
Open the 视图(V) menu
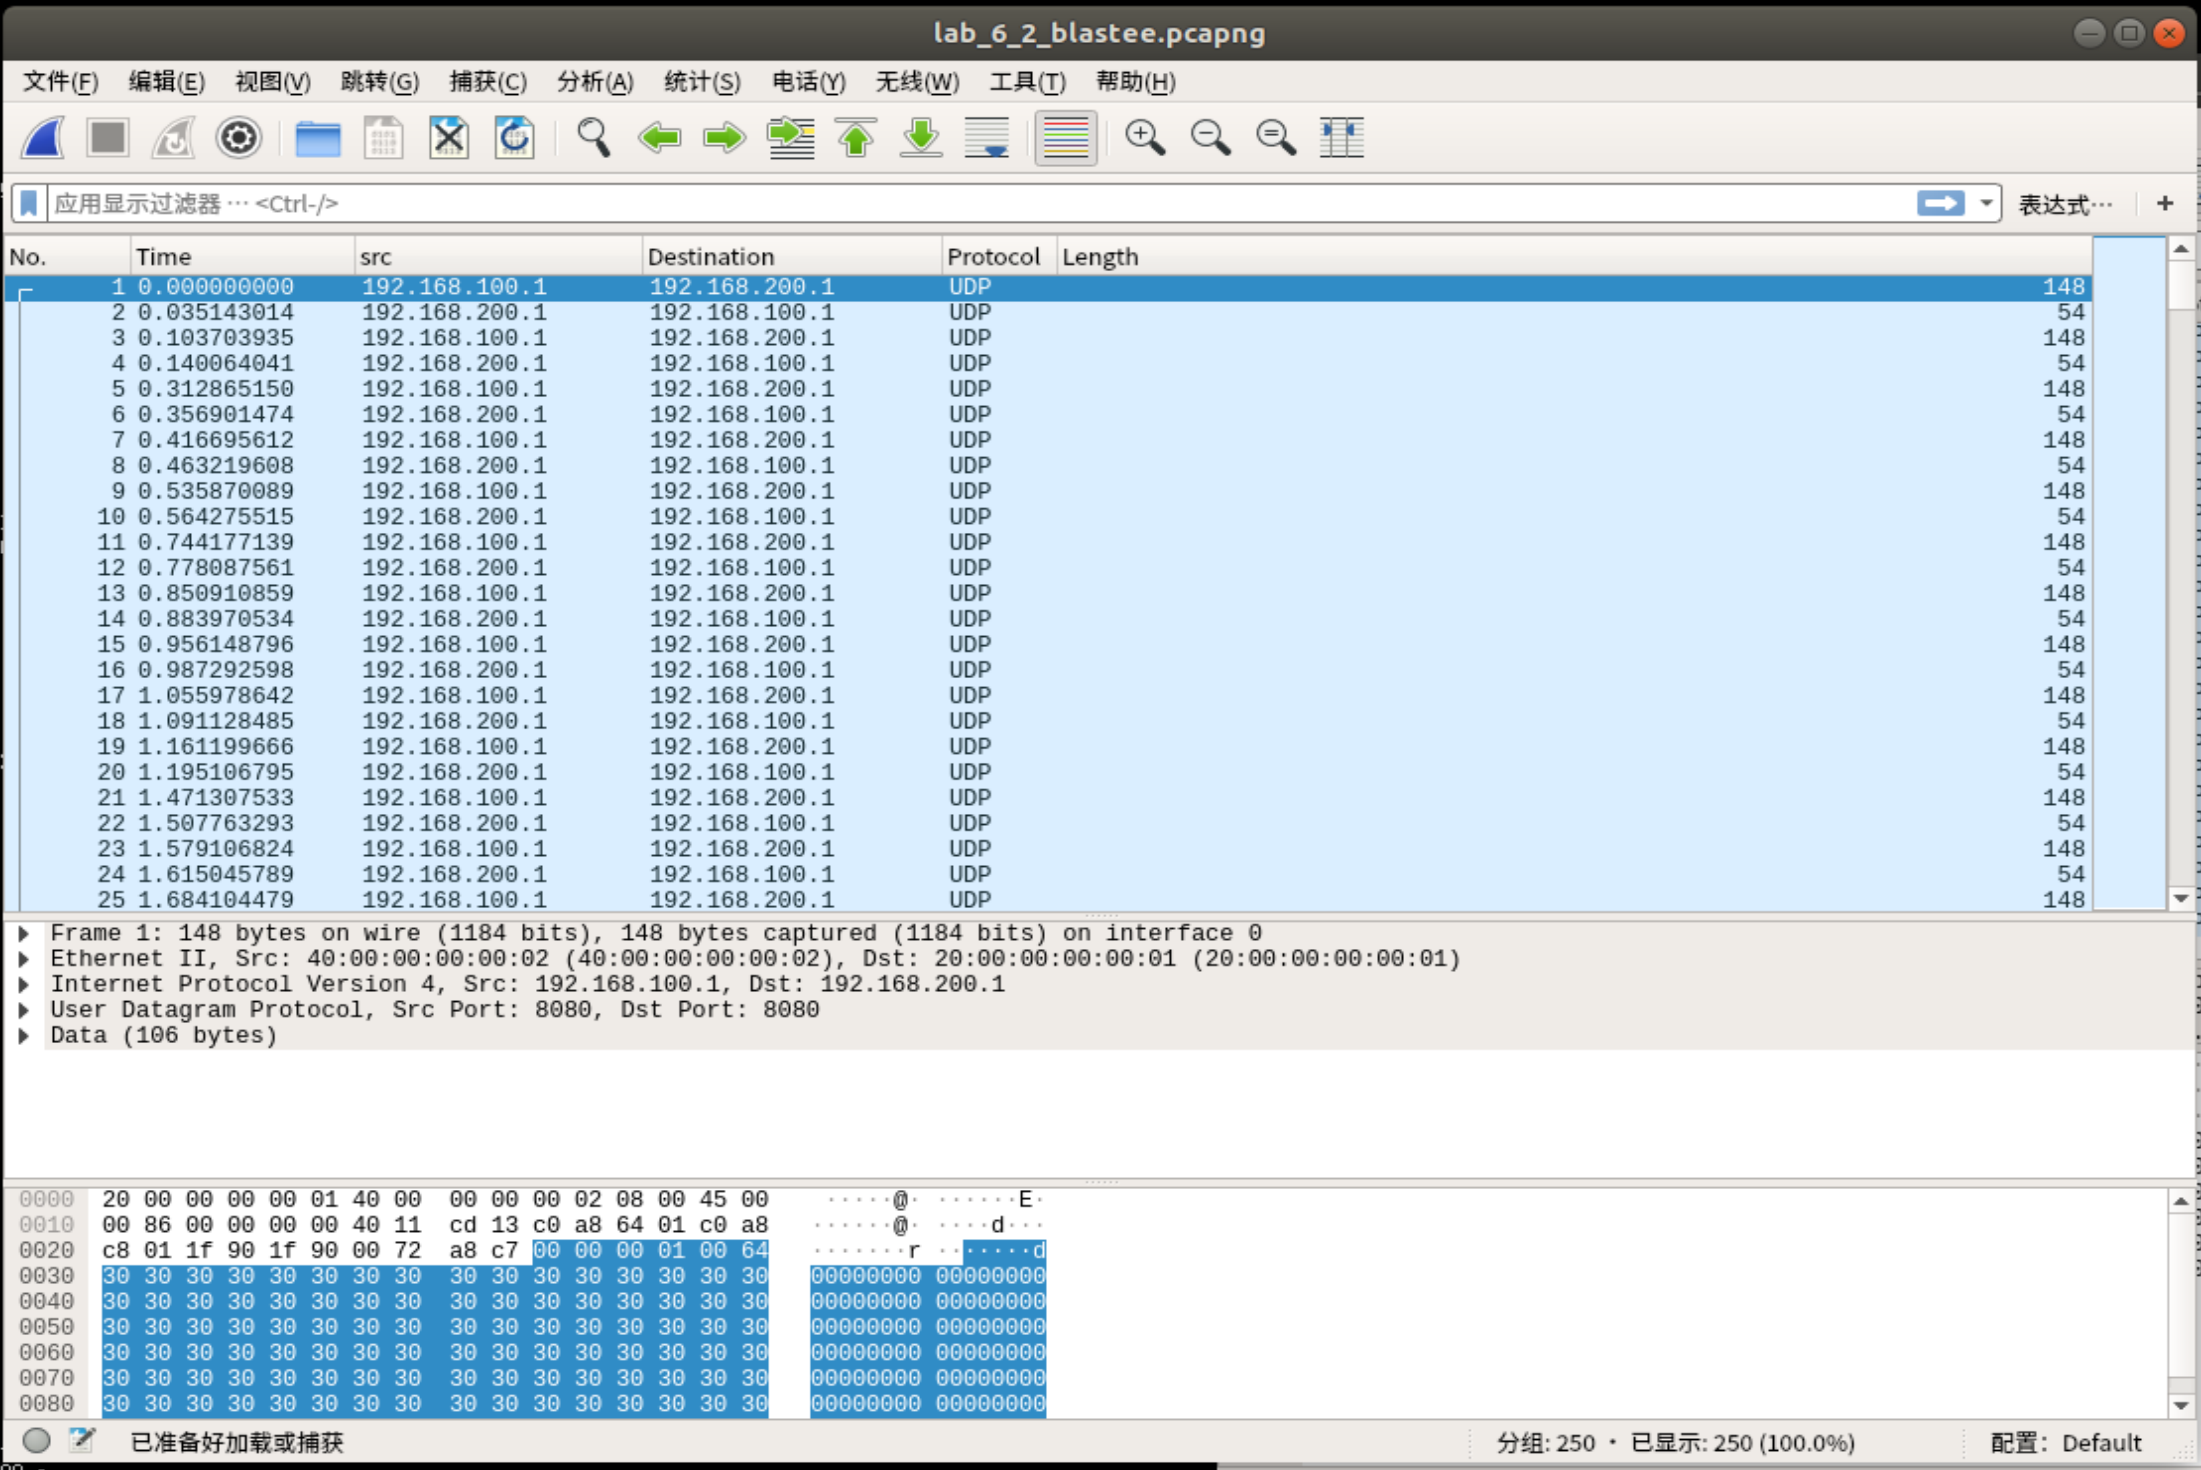tap(272, 82)
